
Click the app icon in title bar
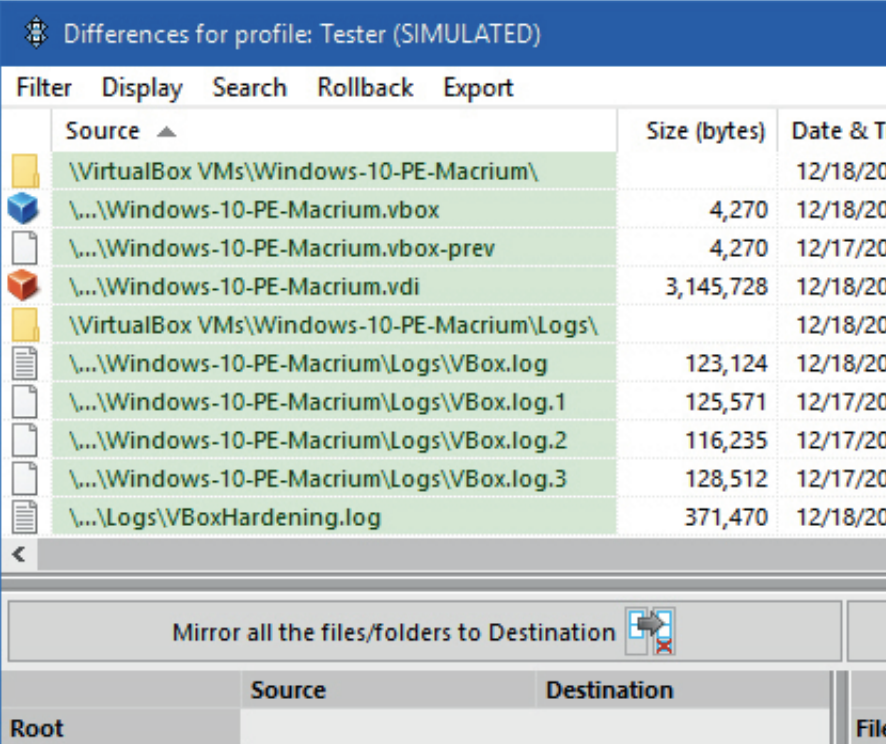point(33,33)
